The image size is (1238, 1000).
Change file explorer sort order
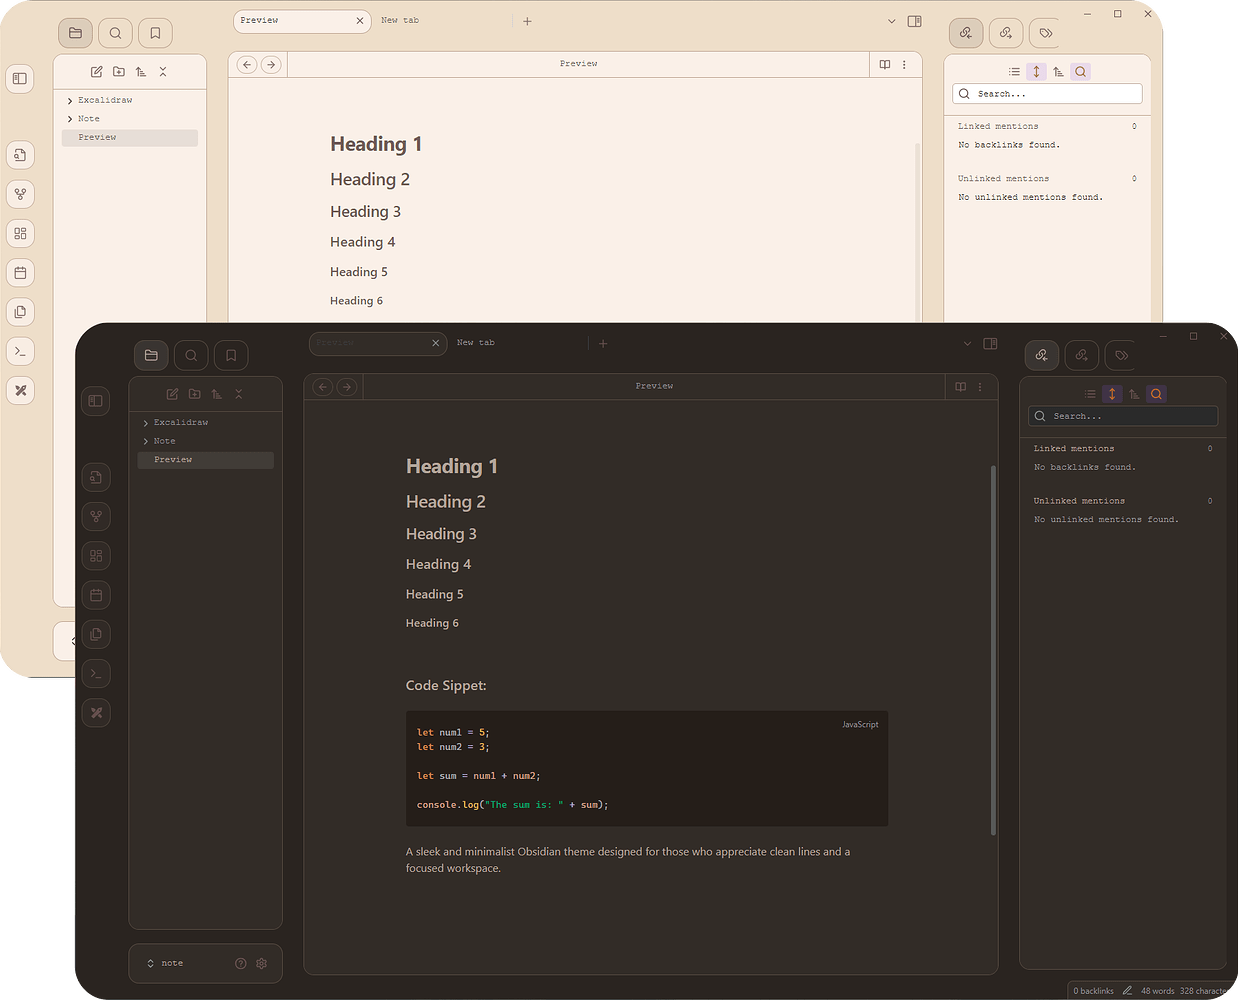[216, 394]
